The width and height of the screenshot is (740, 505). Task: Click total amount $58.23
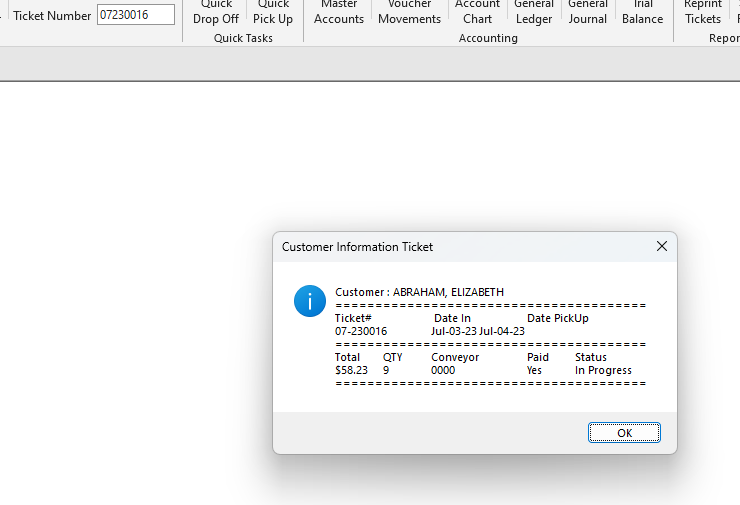[351, 370]
